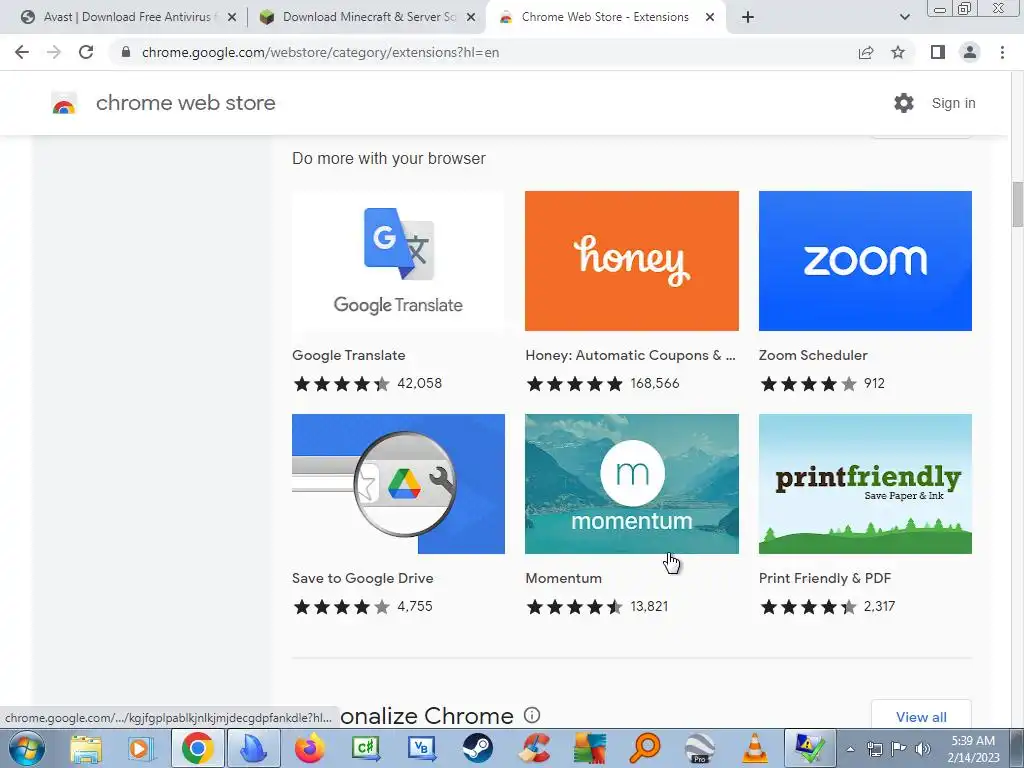Reload the current page
The height and width of the screenshot is (768, 1024).
86,52
